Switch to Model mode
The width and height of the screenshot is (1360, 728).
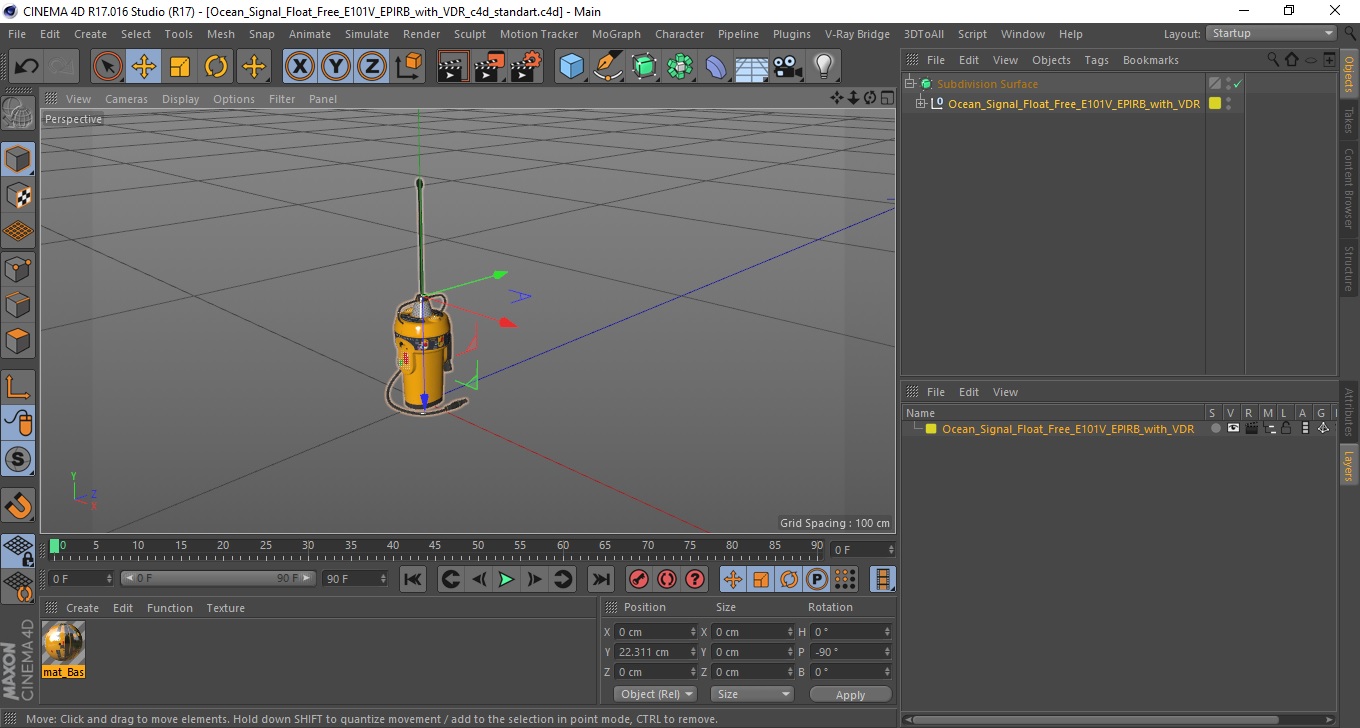(18, 159)
